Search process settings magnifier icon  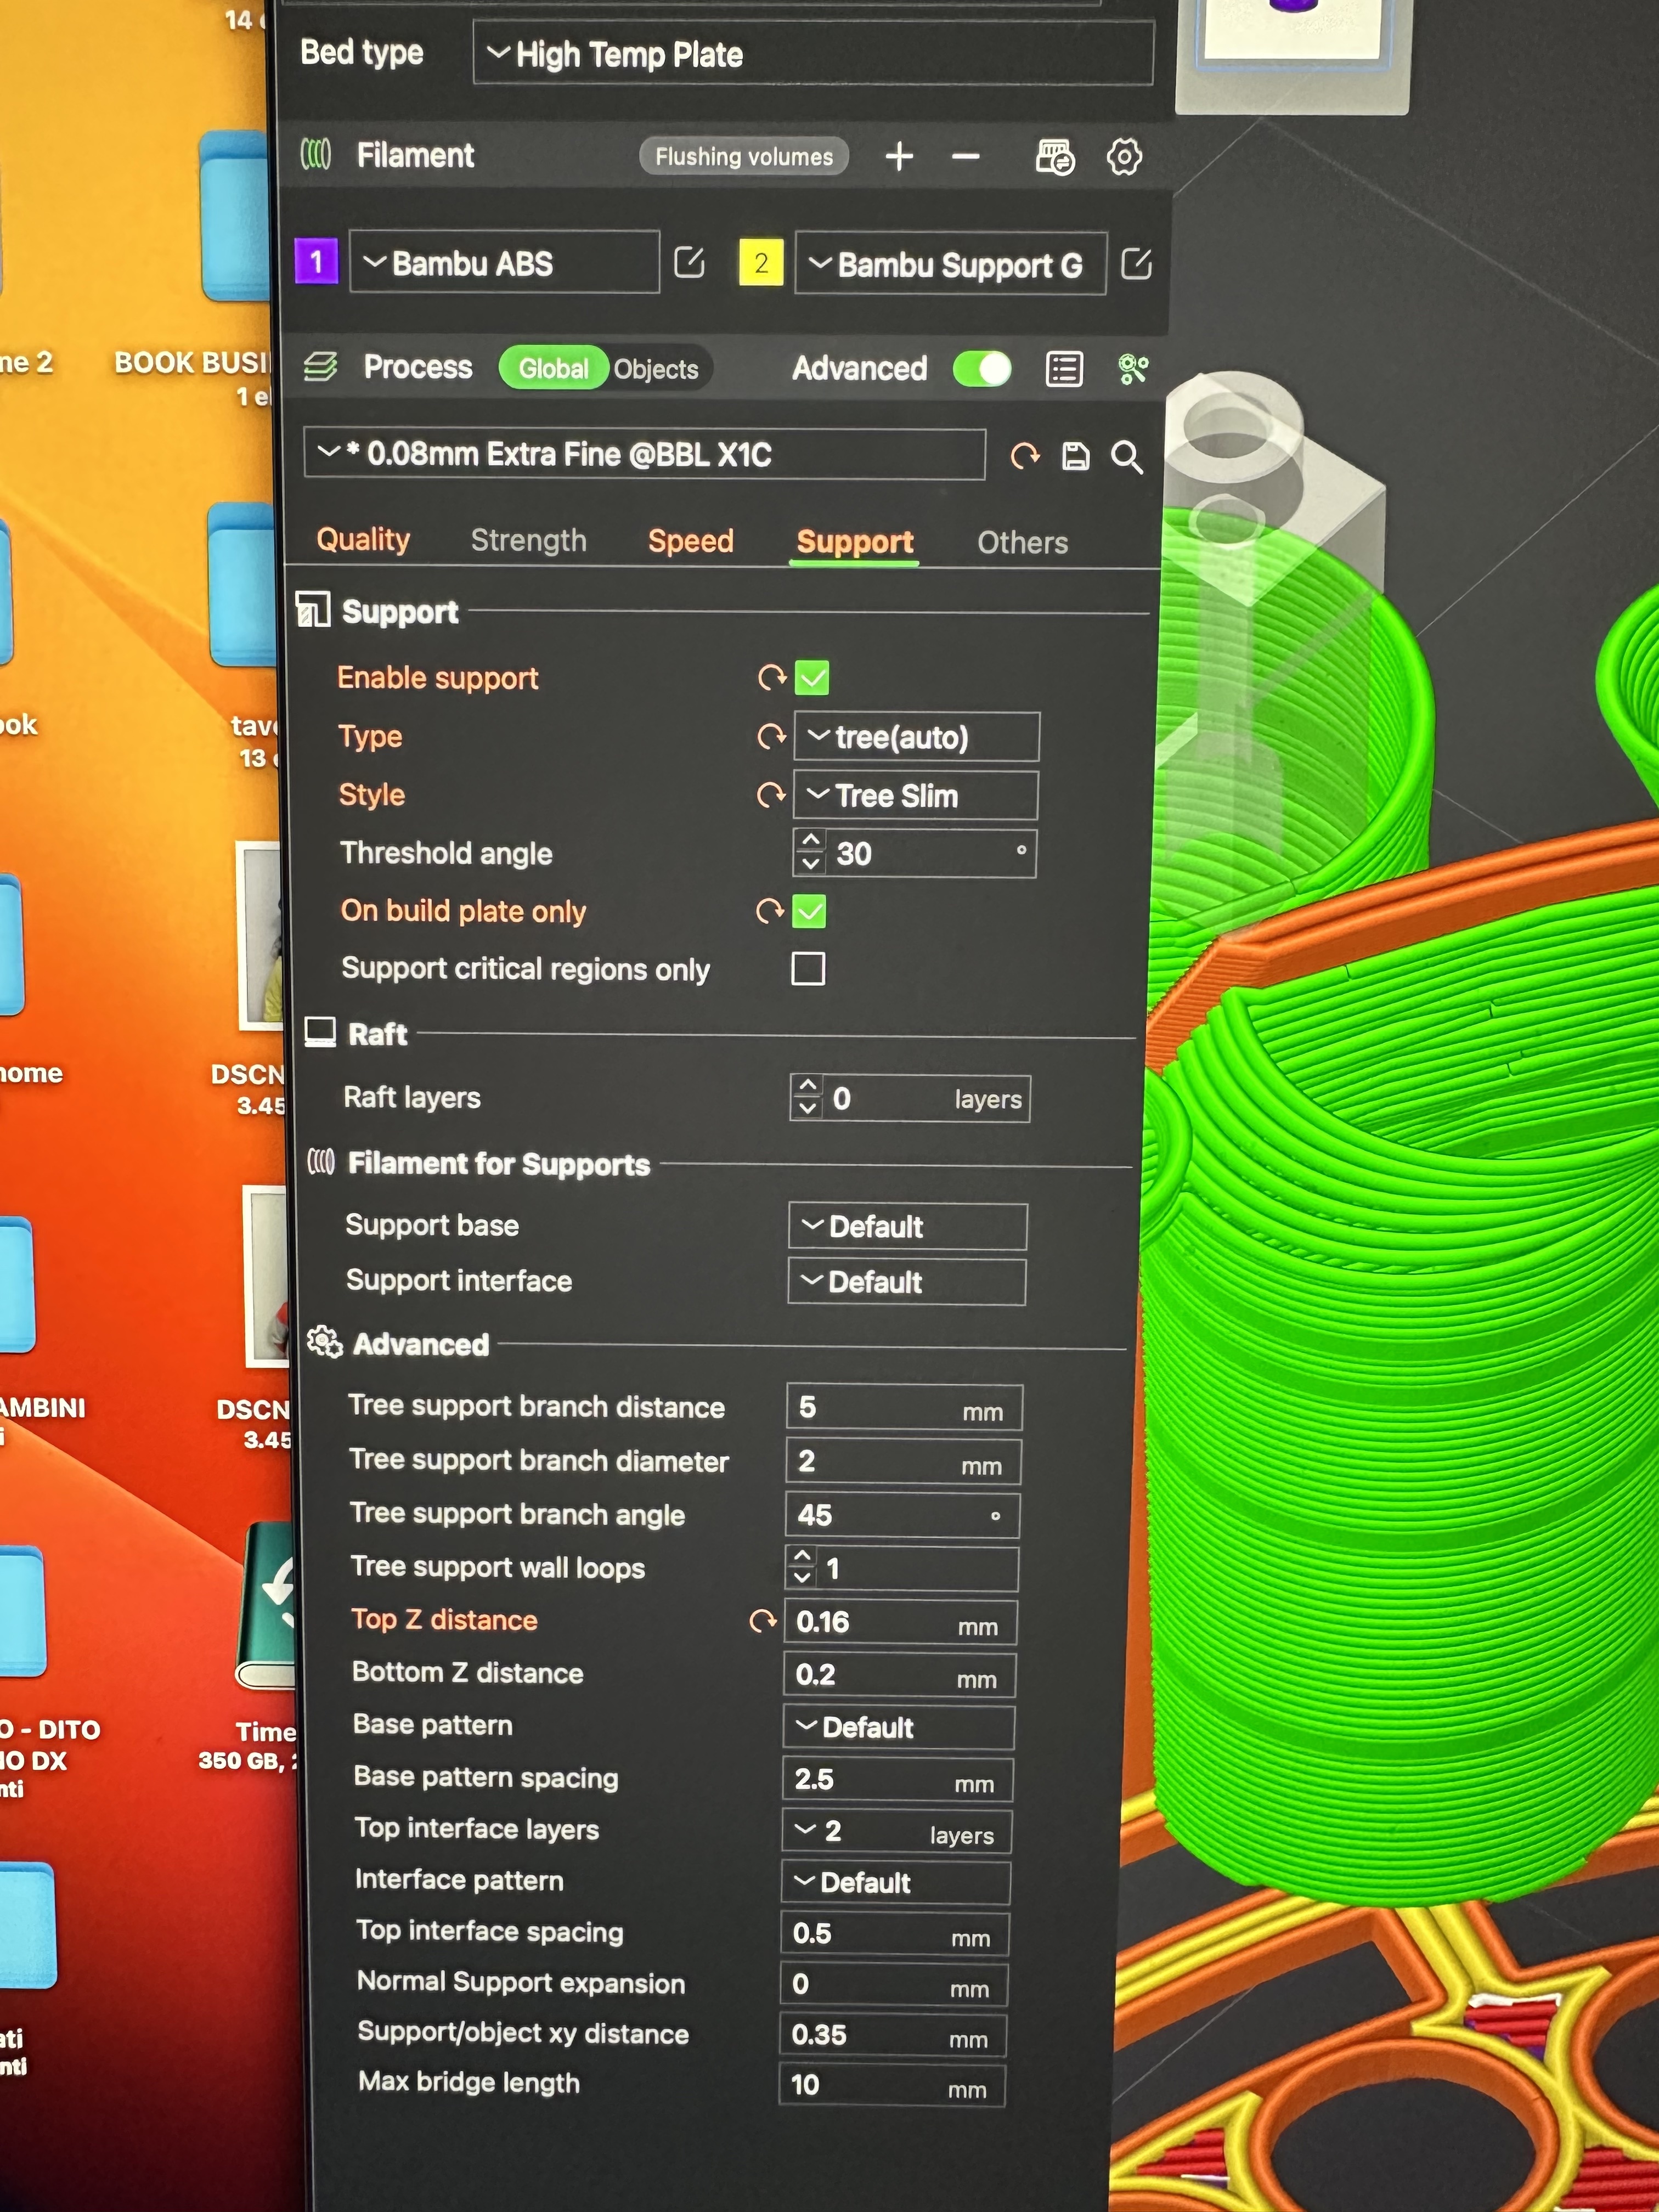(x=1127, y=457)
